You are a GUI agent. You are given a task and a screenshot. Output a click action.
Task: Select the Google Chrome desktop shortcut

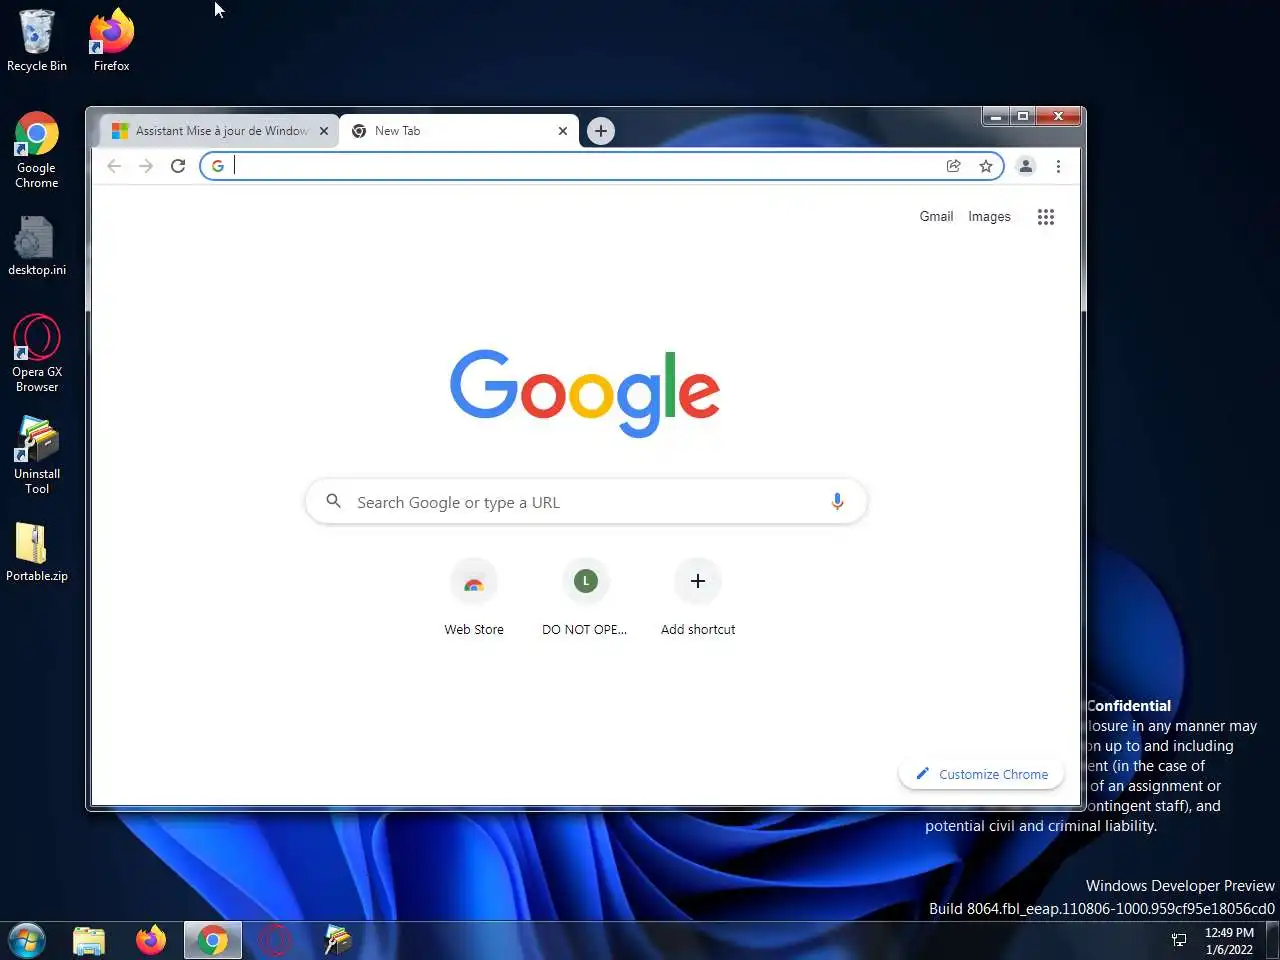pos(37,150)
